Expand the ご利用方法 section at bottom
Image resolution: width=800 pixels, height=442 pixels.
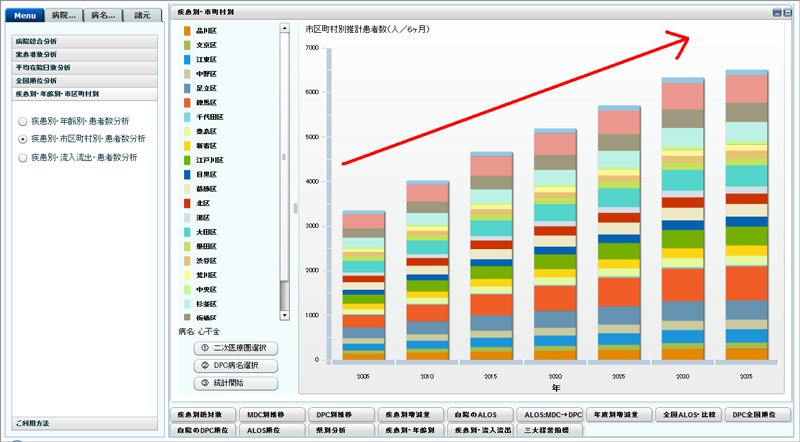click(x=85, y=423)
